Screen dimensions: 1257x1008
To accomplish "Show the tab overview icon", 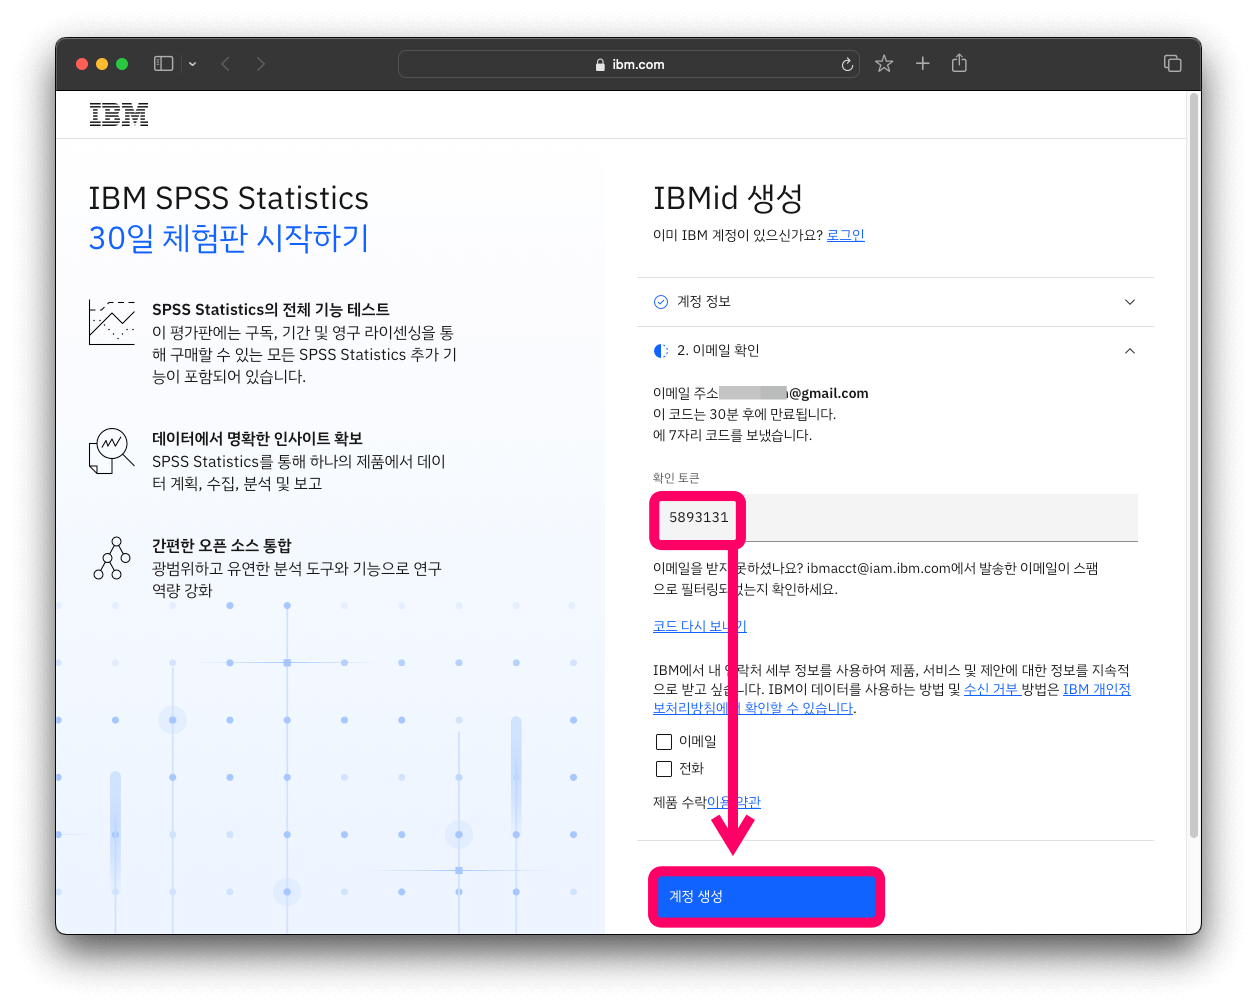I will tap(1173, 64).
